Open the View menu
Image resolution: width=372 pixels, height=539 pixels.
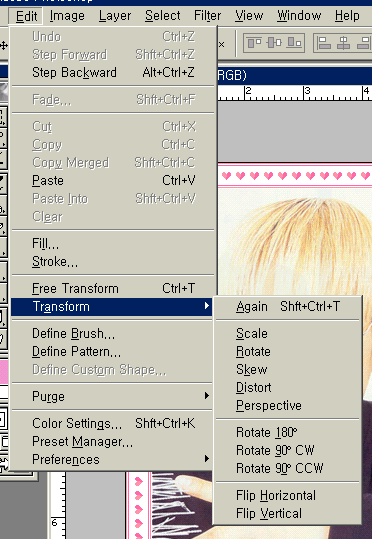pyautogui.click(x=249, y=16)
